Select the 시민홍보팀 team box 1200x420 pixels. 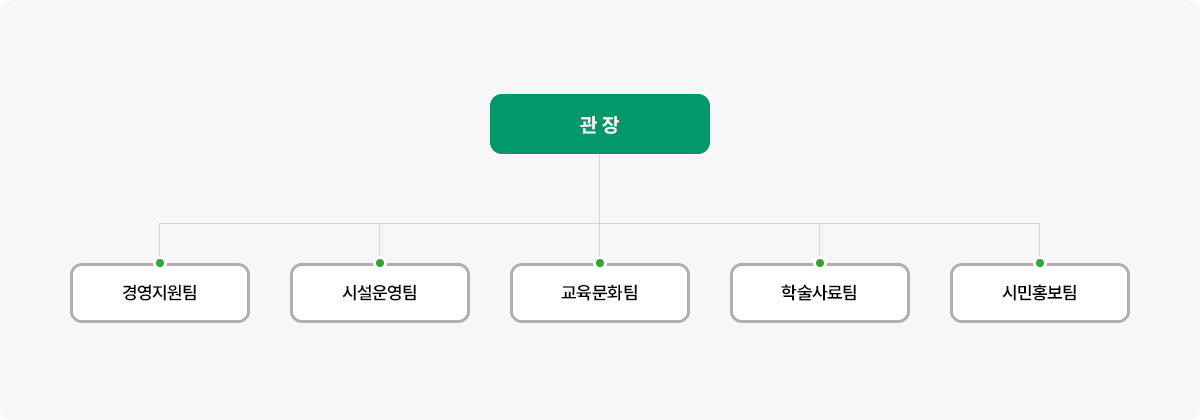(x=1040, y=293)
